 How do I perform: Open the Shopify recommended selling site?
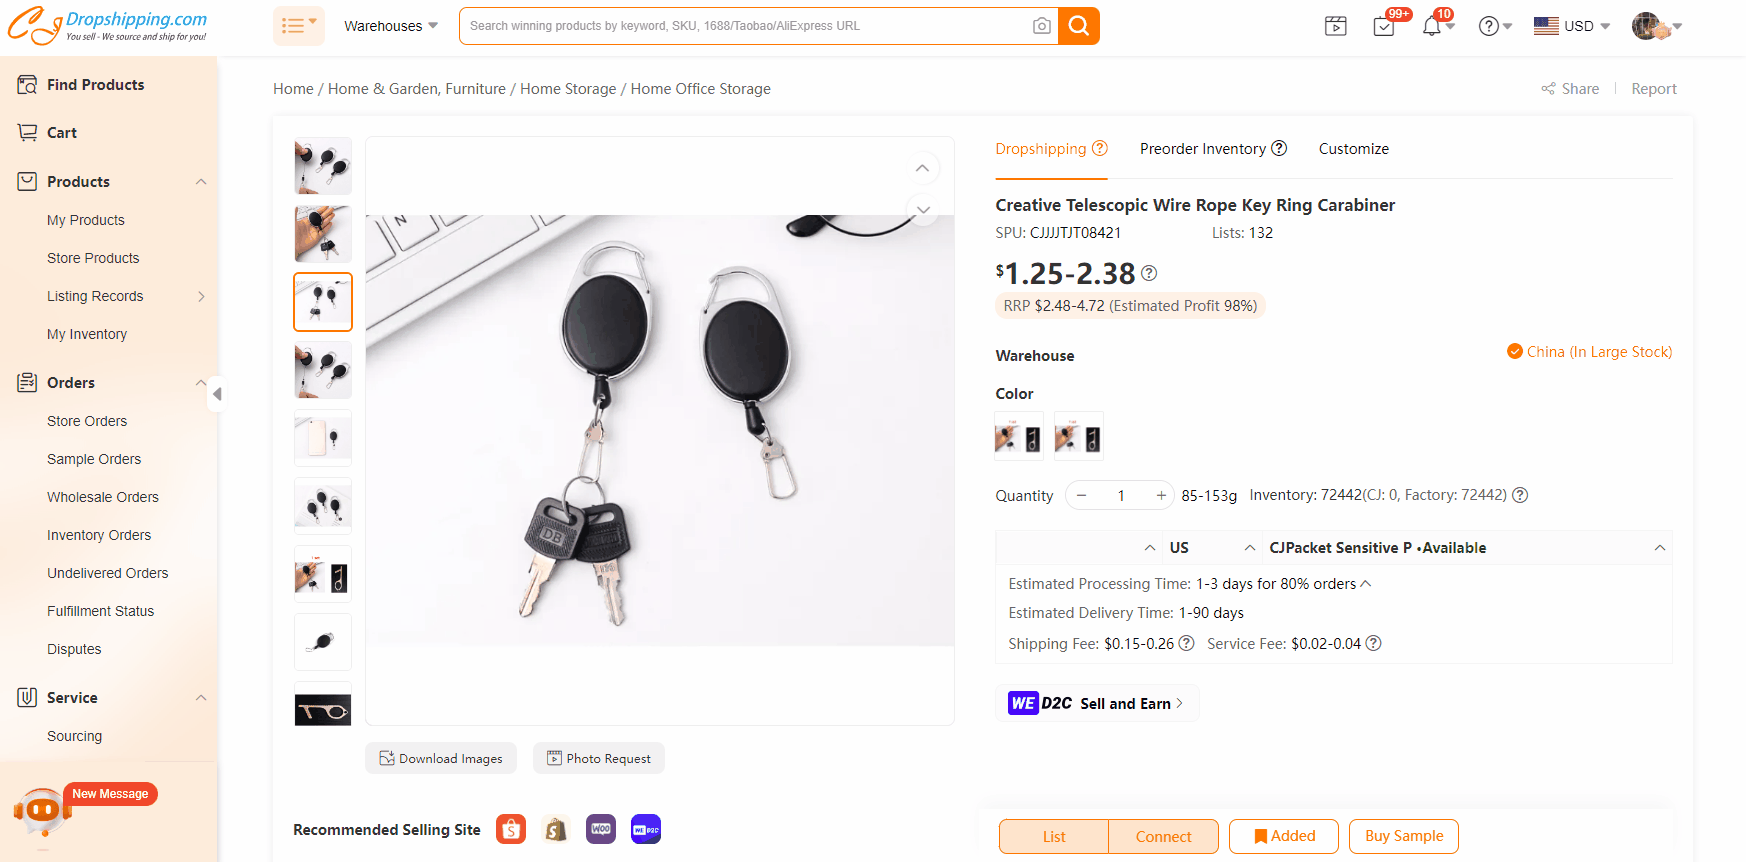pos(556,829)
